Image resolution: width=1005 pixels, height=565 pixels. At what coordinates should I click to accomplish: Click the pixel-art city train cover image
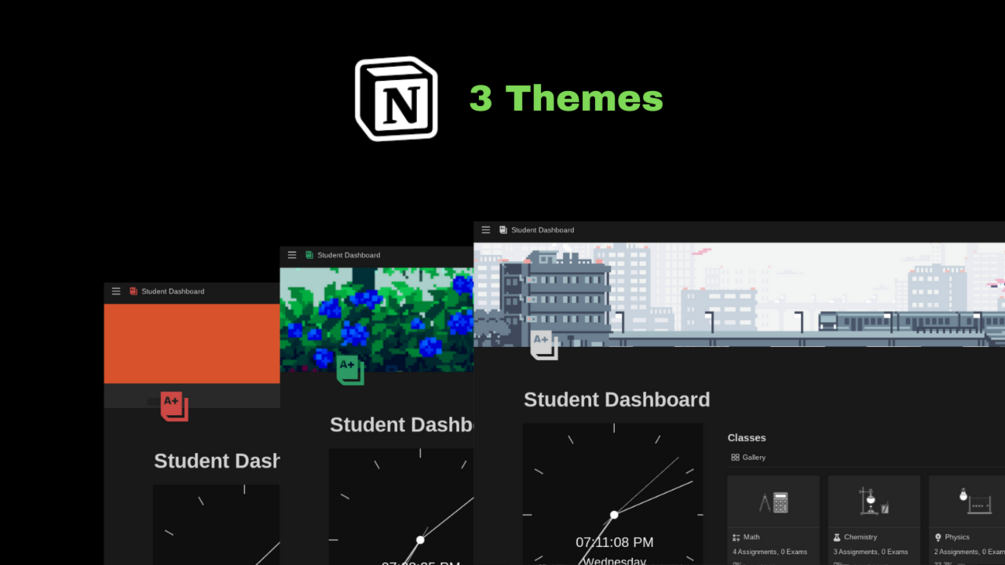[x=739, y=295]
